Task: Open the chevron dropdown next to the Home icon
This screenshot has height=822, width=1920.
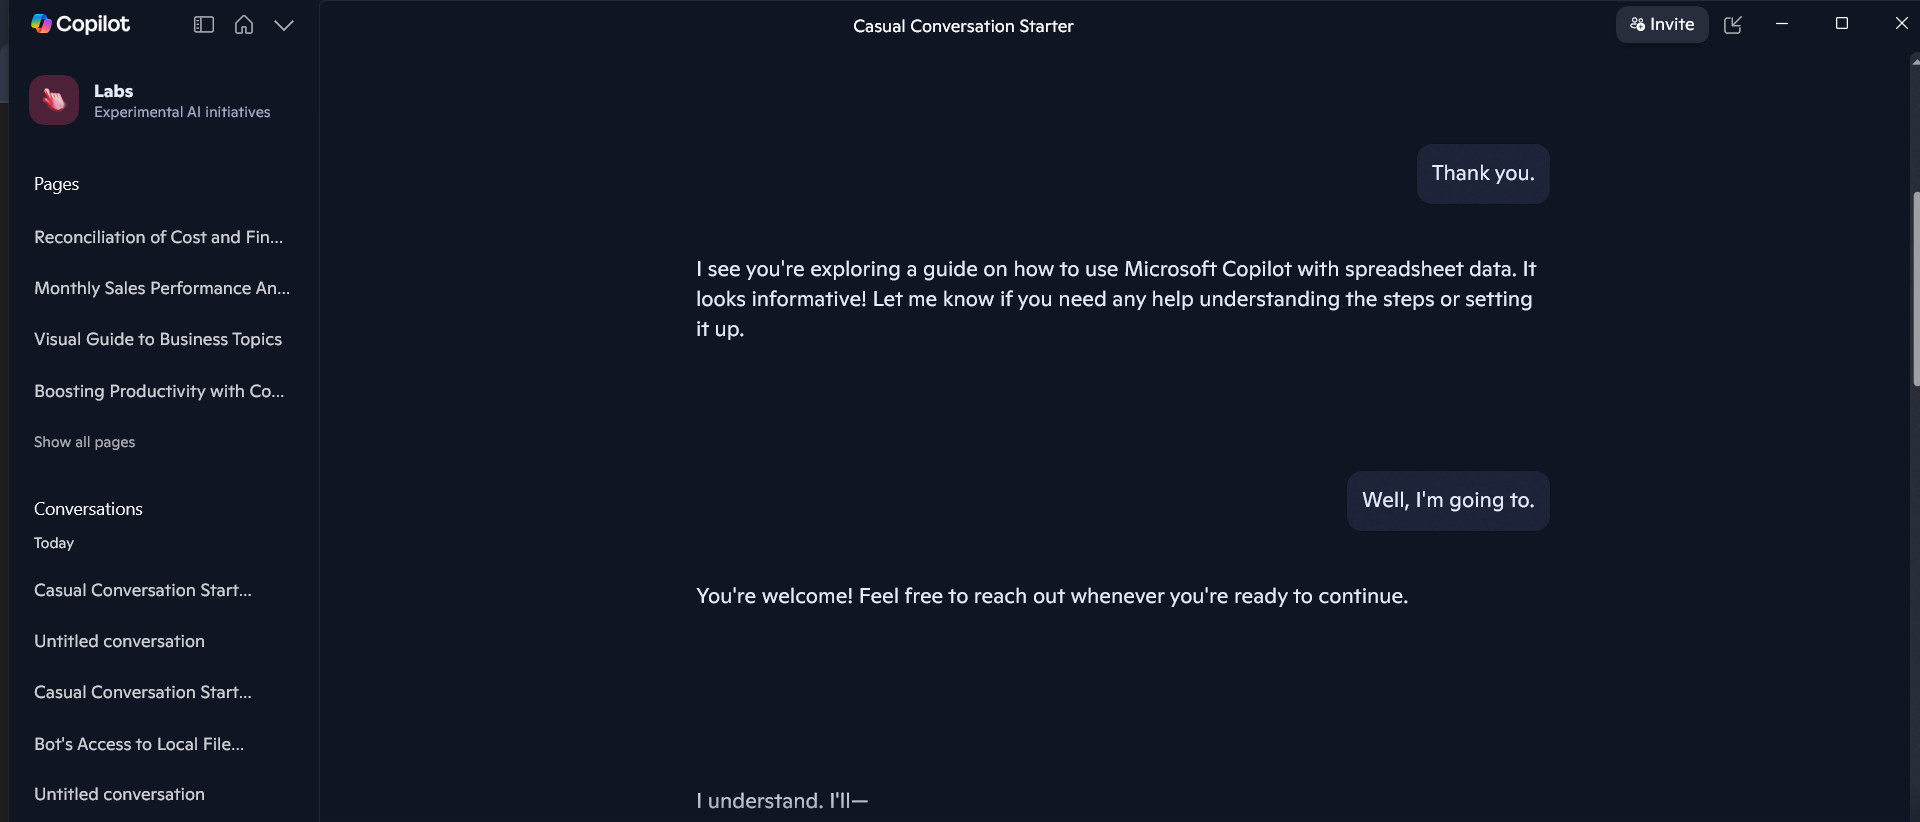Action: [284, 26]
